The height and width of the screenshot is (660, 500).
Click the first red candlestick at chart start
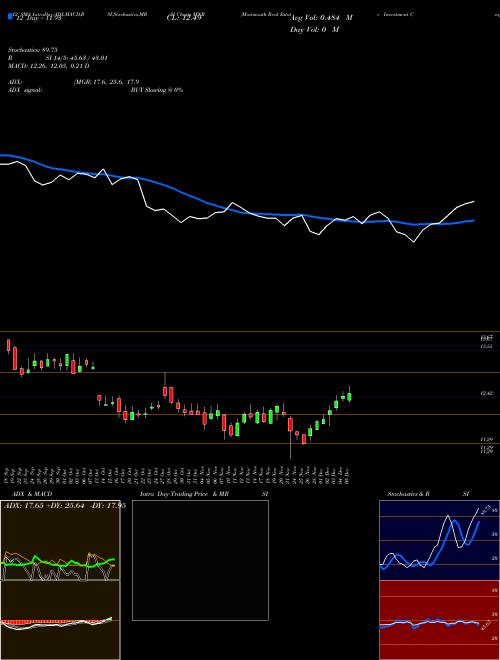pos(8,346)
